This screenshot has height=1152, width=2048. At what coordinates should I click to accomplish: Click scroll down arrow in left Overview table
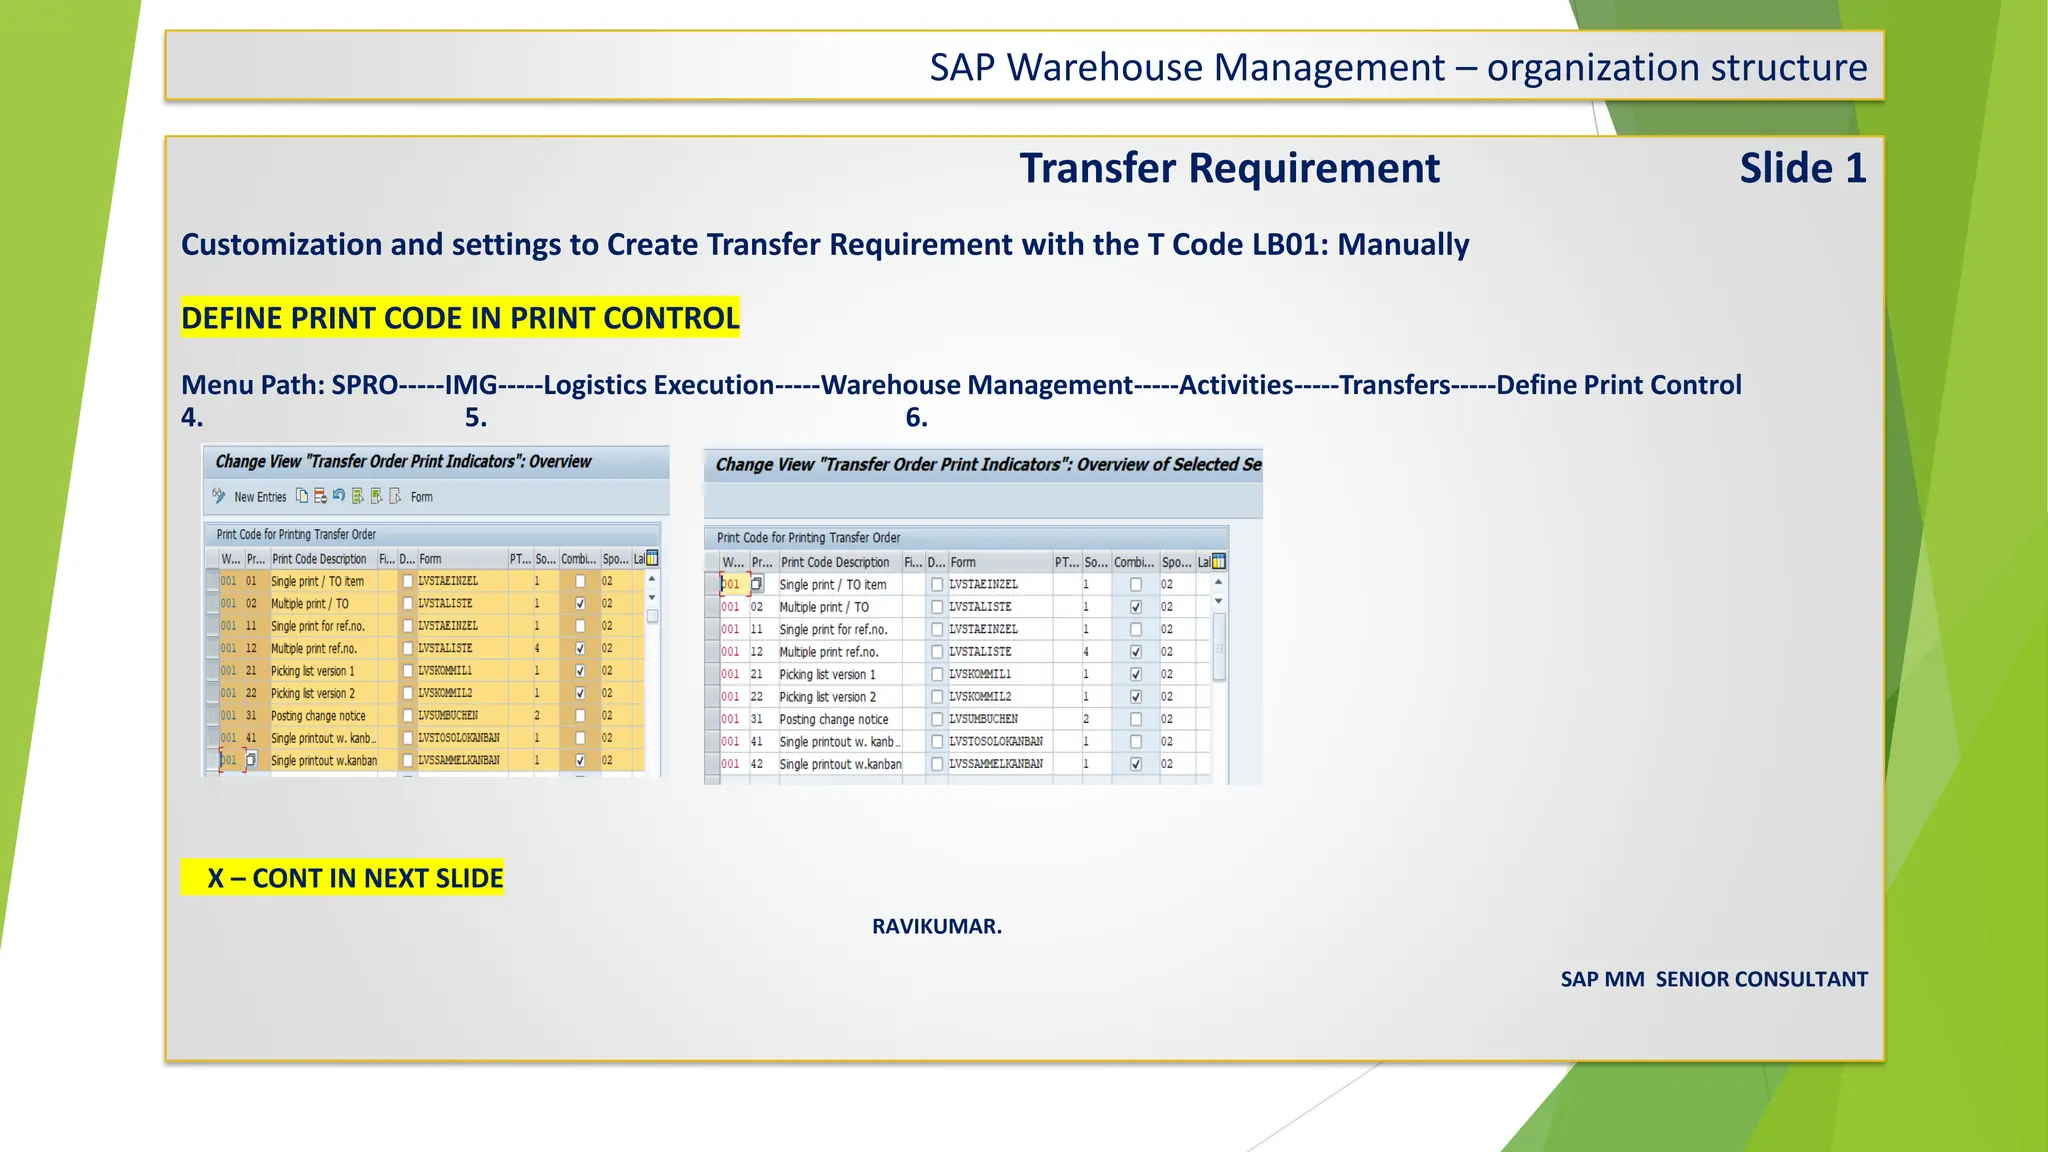click(x=652, y=597)
